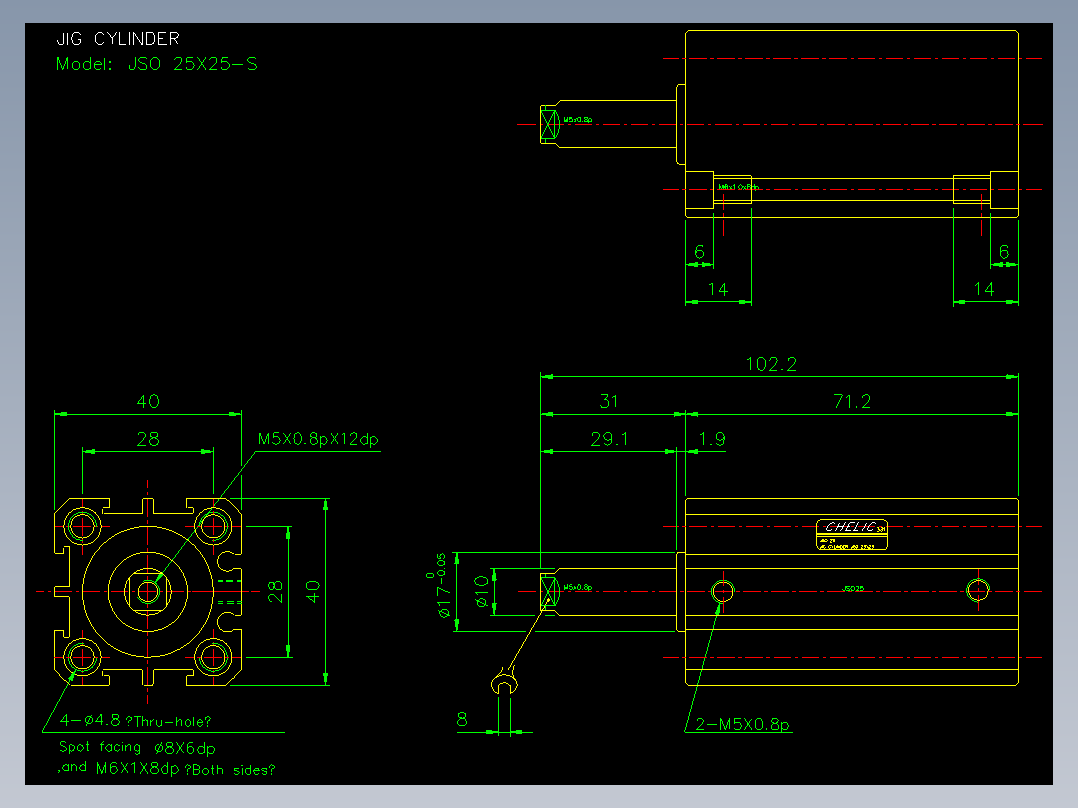Select the vertical 40 dimension text
This screenshot has width=1078, height=808.
click(x=313, y=591)
